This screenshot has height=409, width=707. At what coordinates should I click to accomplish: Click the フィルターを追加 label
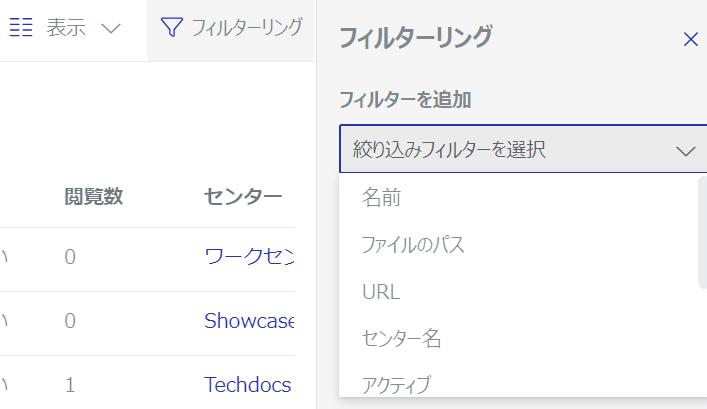click(405, 100)
